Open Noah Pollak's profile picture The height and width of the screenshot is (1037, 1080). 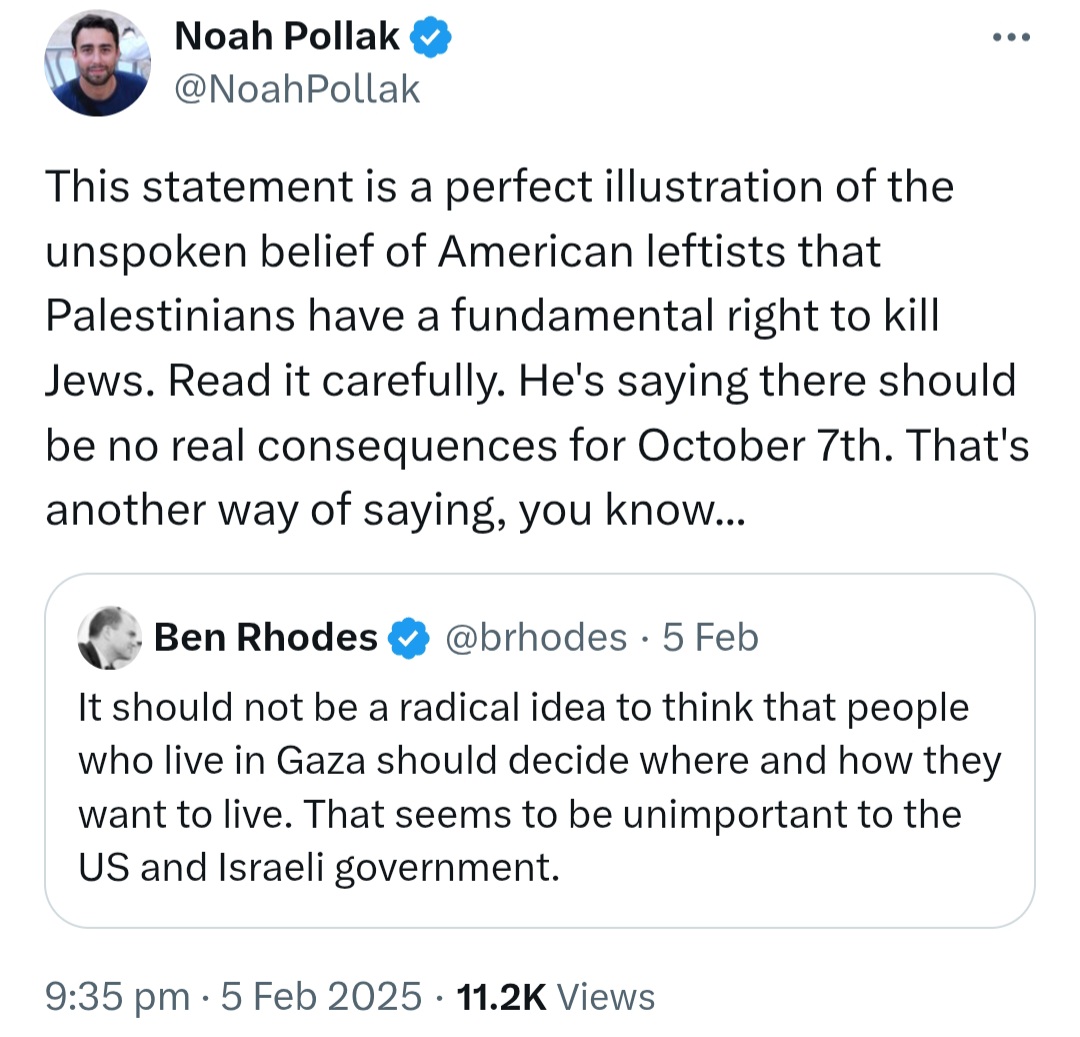tap(96, 65)
